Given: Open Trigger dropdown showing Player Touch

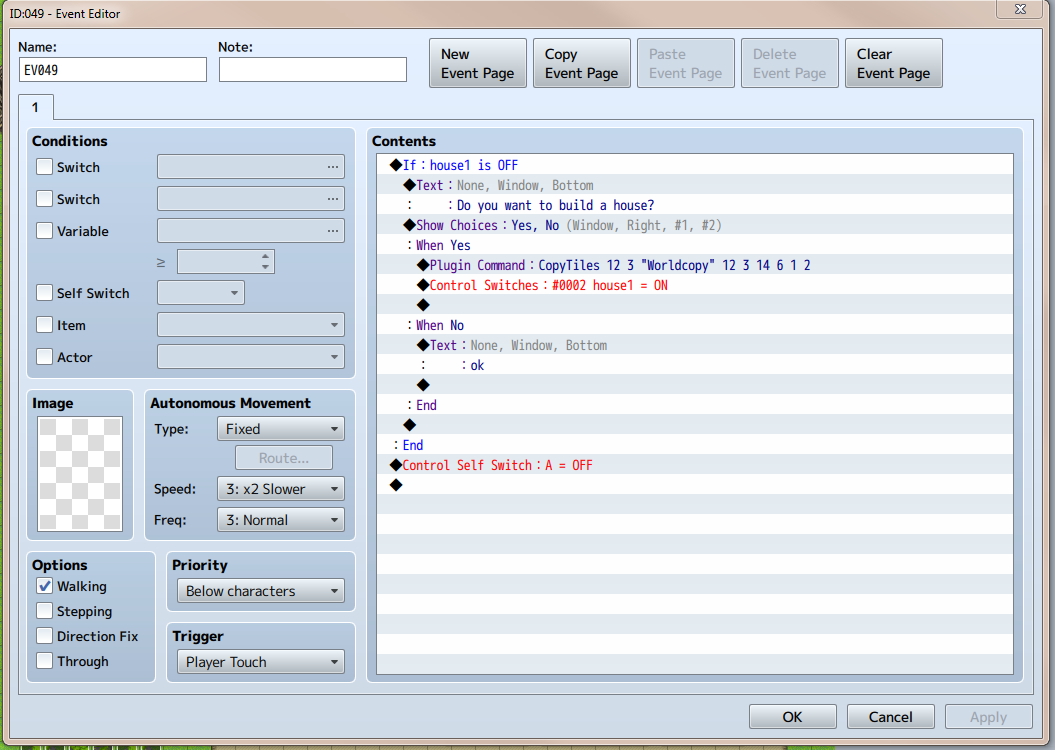Looking at the screenshot, I should (x=261, y=662).
